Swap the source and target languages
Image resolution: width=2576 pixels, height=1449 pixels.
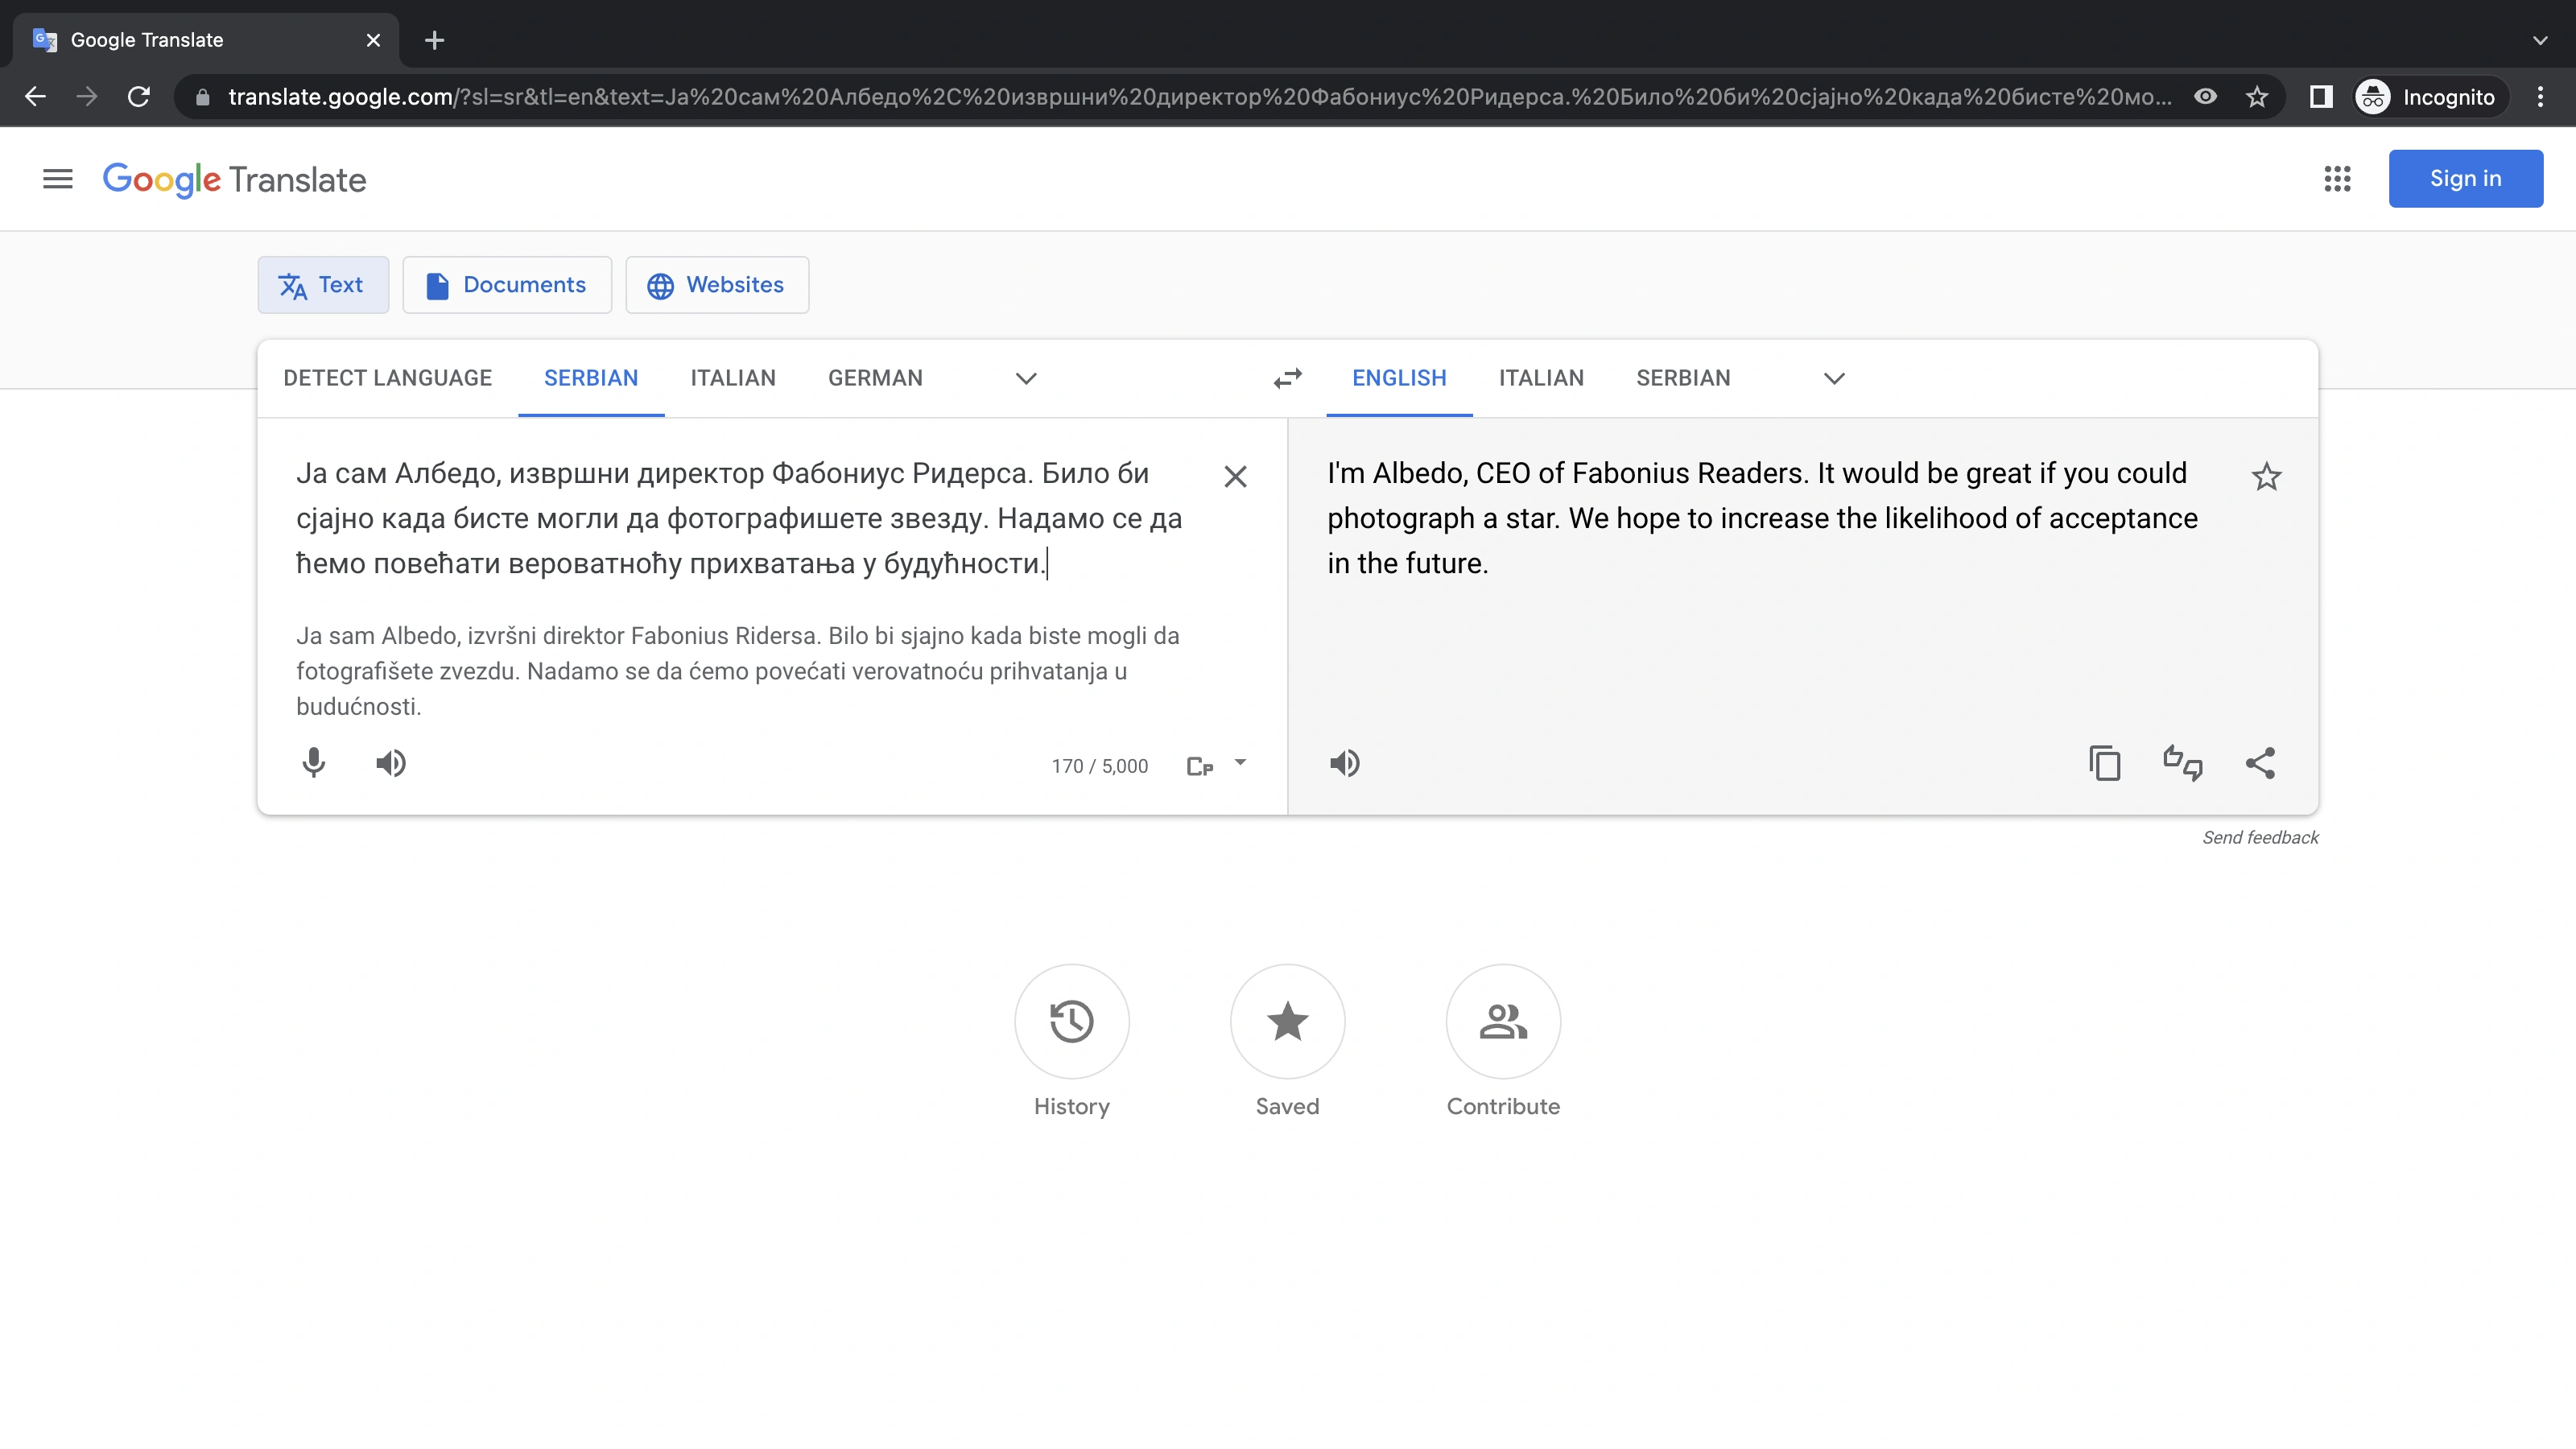(x=1287, y=378)
